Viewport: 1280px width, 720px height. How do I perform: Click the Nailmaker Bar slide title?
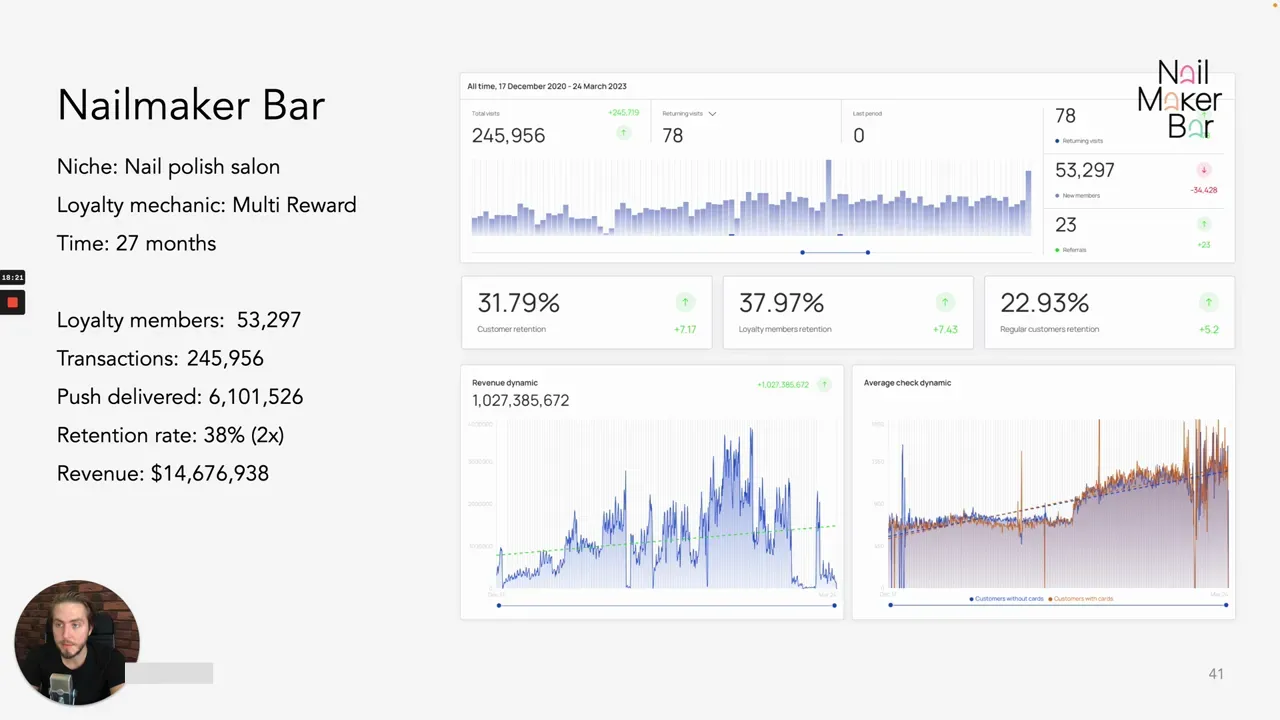[191, 105]
